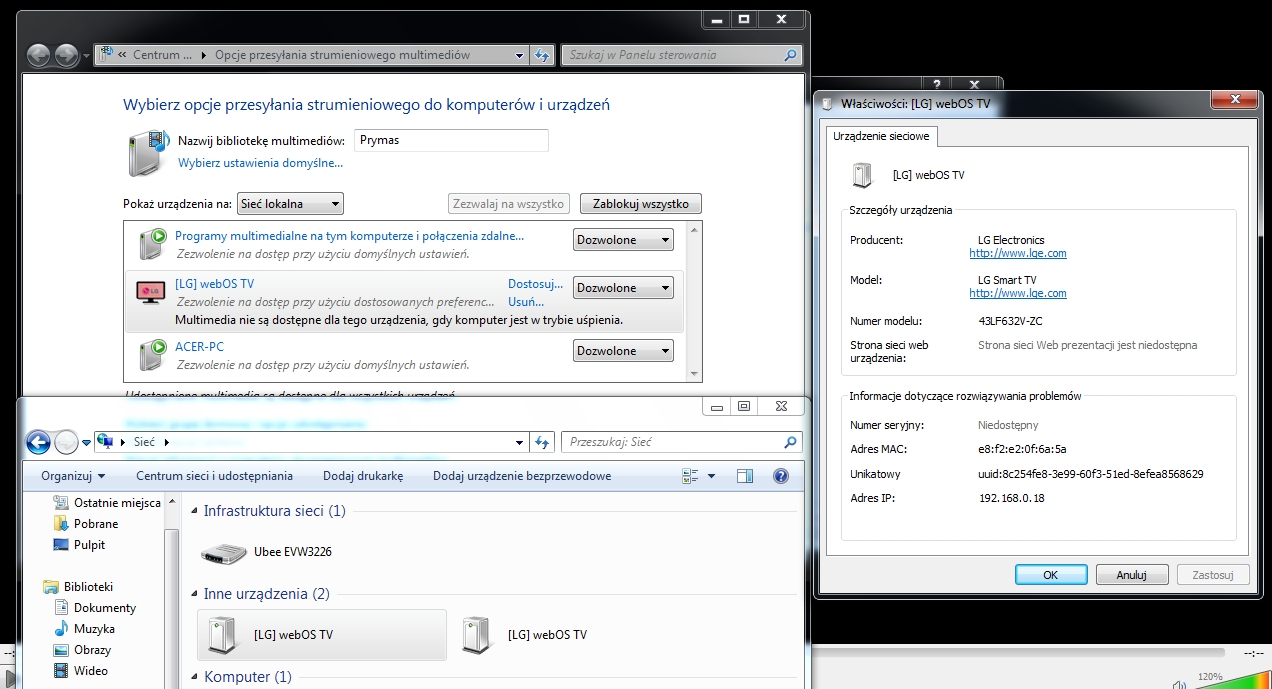Go back in the media streaming window
Image resolution: width=1272 pixels, height=689 pixels.
(x=38, y=55)
